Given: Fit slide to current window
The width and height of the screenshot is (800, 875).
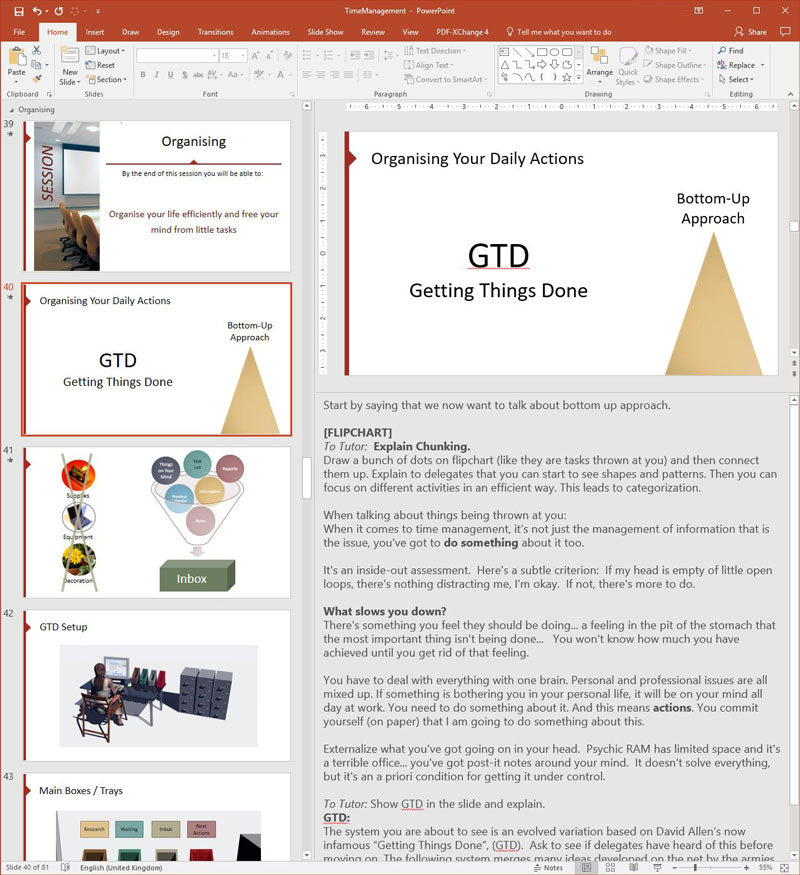Looking at the screenshot, I should (784, 868).
